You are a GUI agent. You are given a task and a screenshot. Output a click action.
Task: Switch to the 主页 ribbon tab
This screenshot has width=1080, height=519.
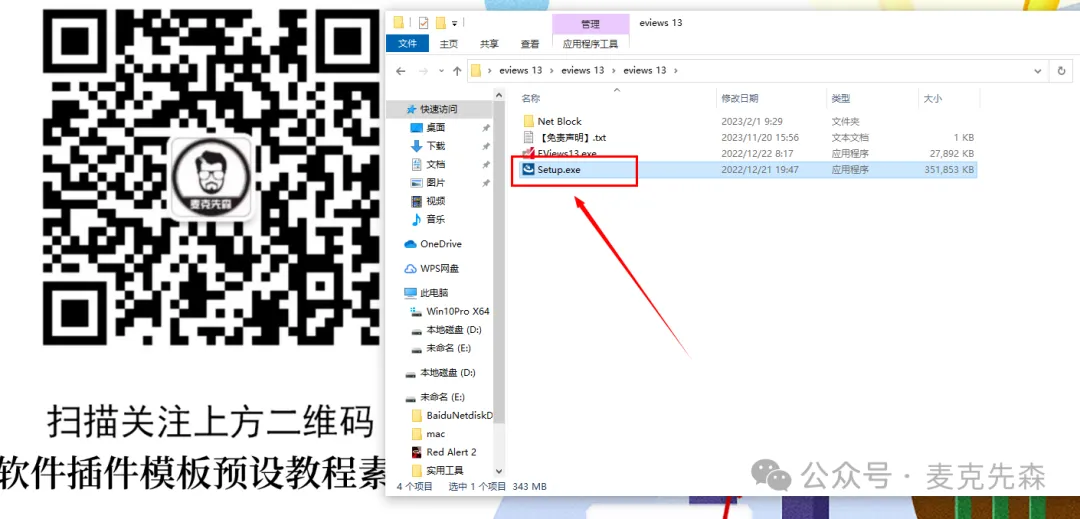(x=449, y=44)
